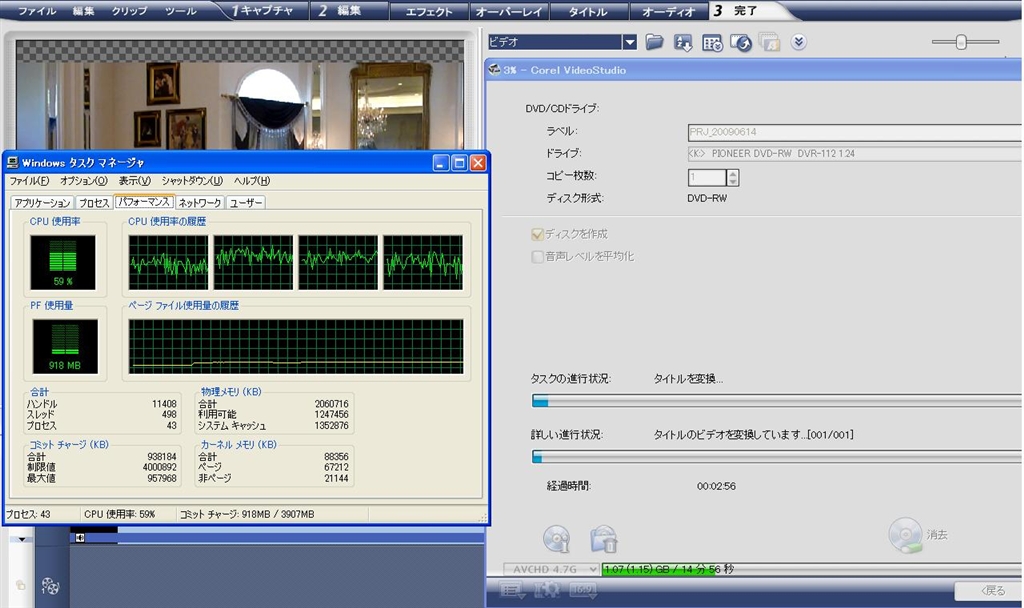The image size is (1024, 608).
Task: Select the ネットワーク tab in Task Manager
Action: tap(200, 203)
